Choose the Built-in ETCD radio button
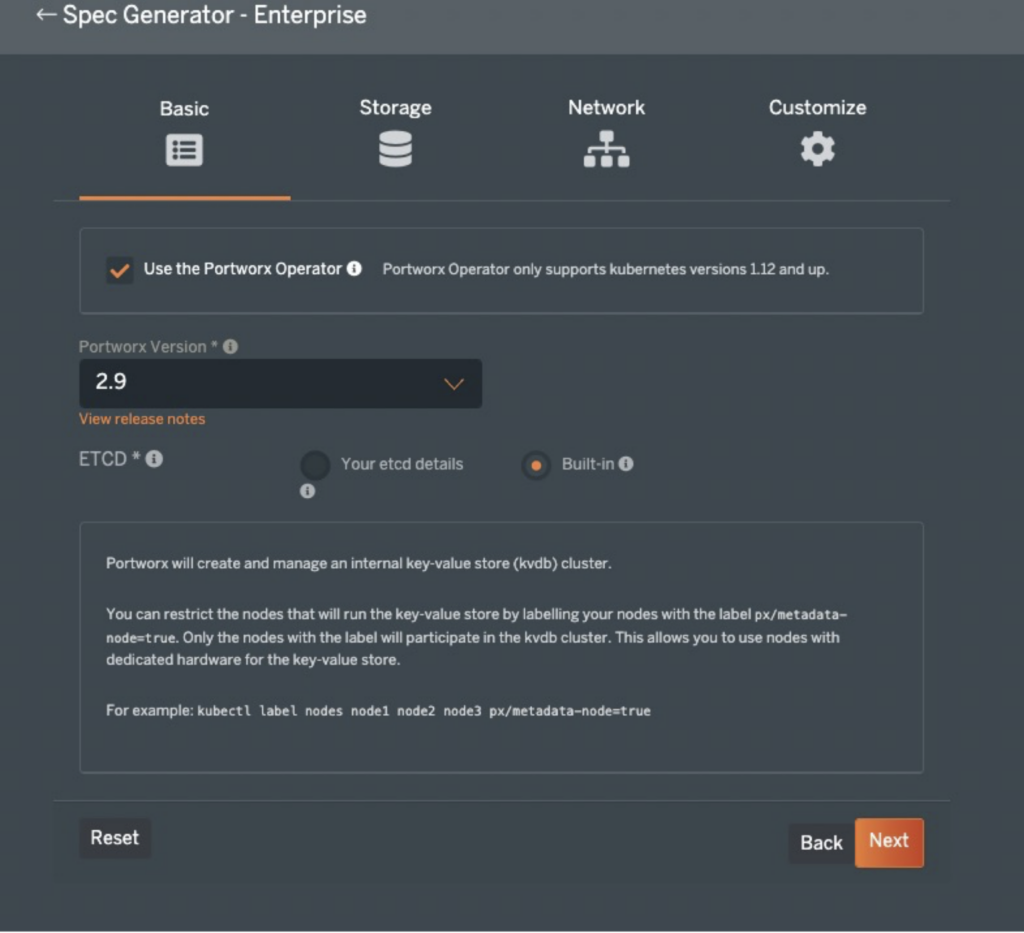1024x933 pixels. pos(537,464)
